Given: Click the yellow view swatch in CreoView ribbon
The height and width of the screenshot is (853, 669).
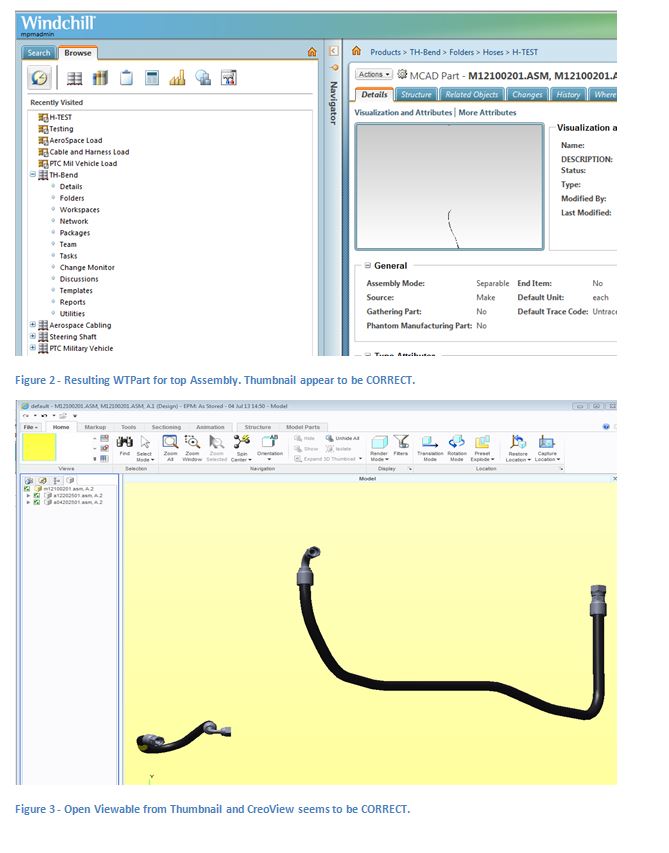Looking at the screenshot, I should click(x=39, y=448).
